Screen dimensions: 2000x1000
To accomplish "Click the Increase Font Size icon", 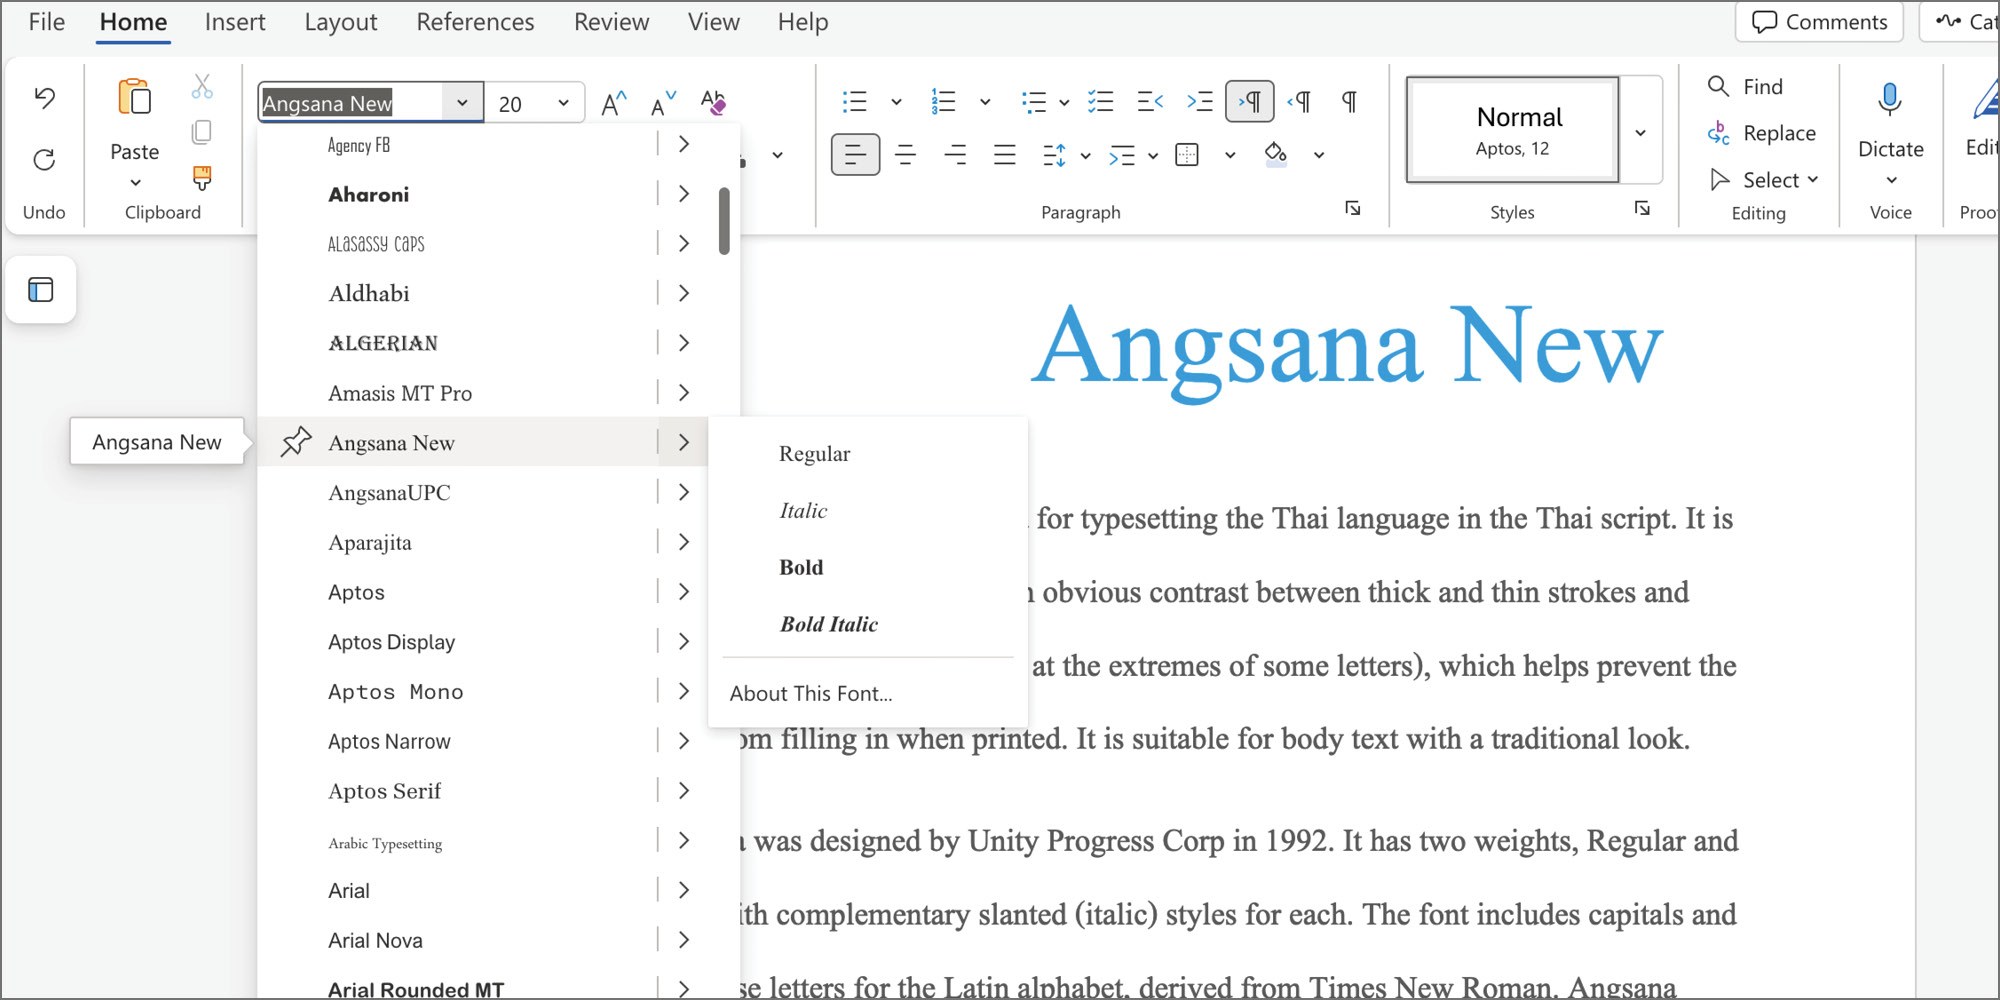I will (613, 100).
